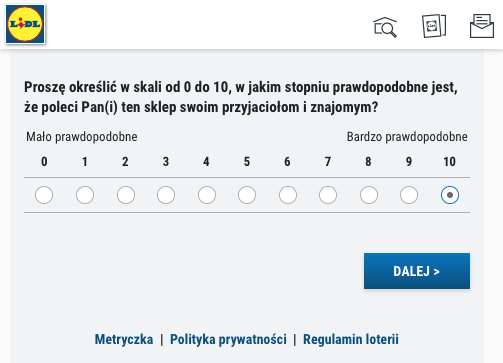Viewport: 503px width, 363px height.
Task: Select rating 5 radio button
Action: point(247,195)
